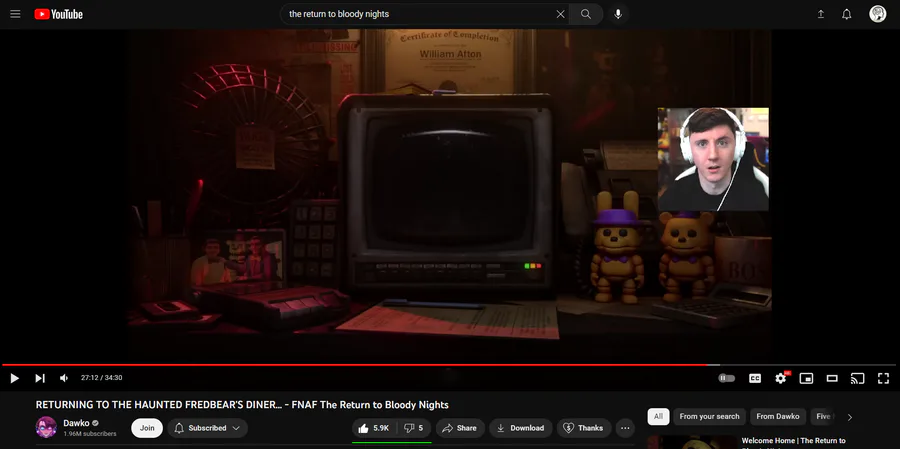Like the video (5.9K)
900x449 pixels.
(x=374, y=428)
